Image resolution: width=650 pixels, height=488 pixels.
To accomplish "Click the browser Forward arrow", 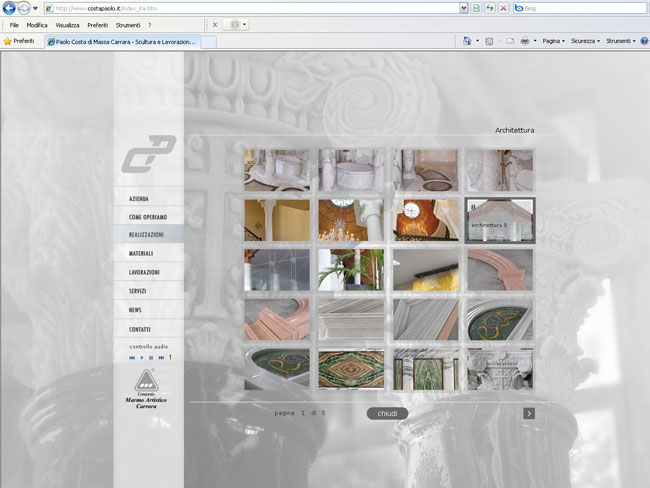I will pyautogui.click(x=24, y=8).
